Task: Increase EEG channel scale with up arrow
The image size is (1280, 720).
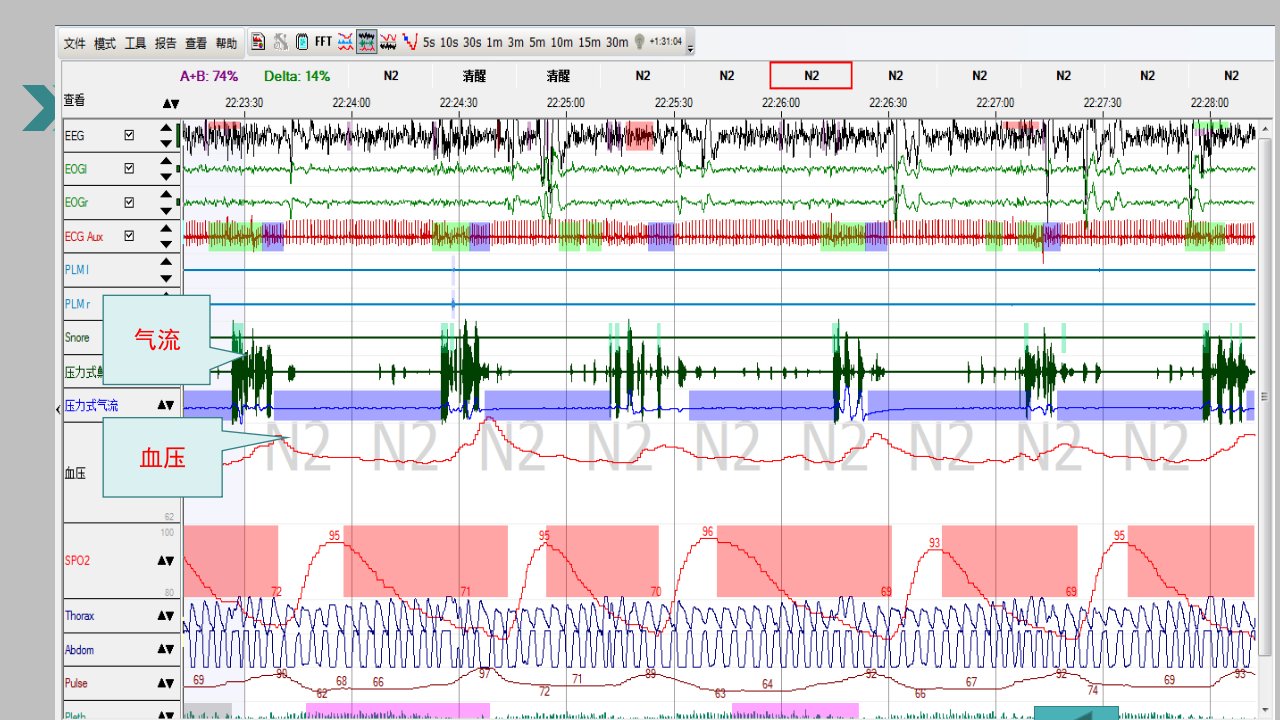Action: pos(166,128)
